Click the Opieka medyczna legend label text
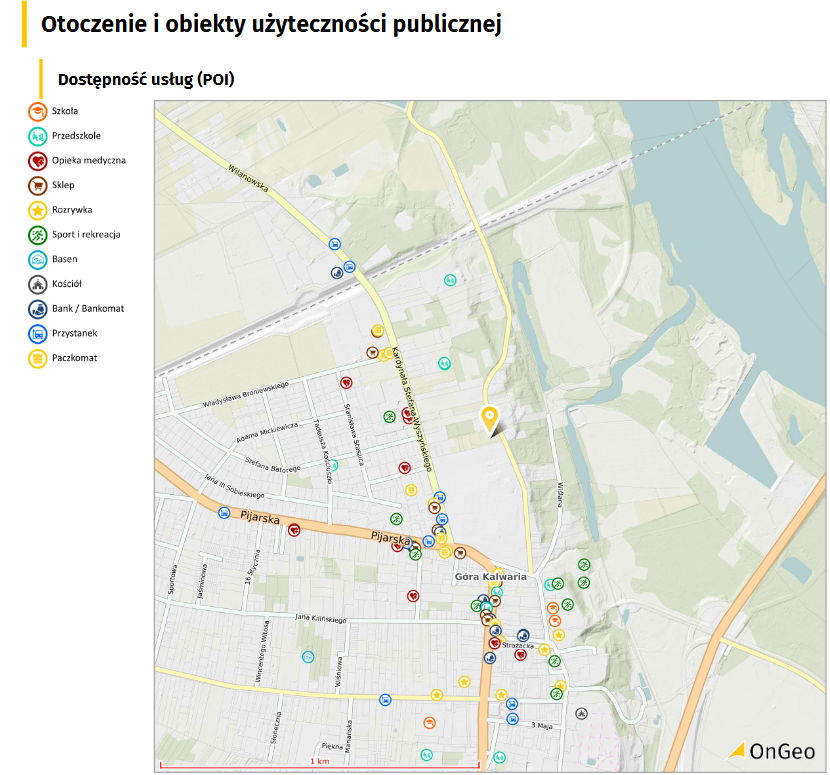Image resolution: width=830 pixels, height=775 pixels. (x=89, y=160)
